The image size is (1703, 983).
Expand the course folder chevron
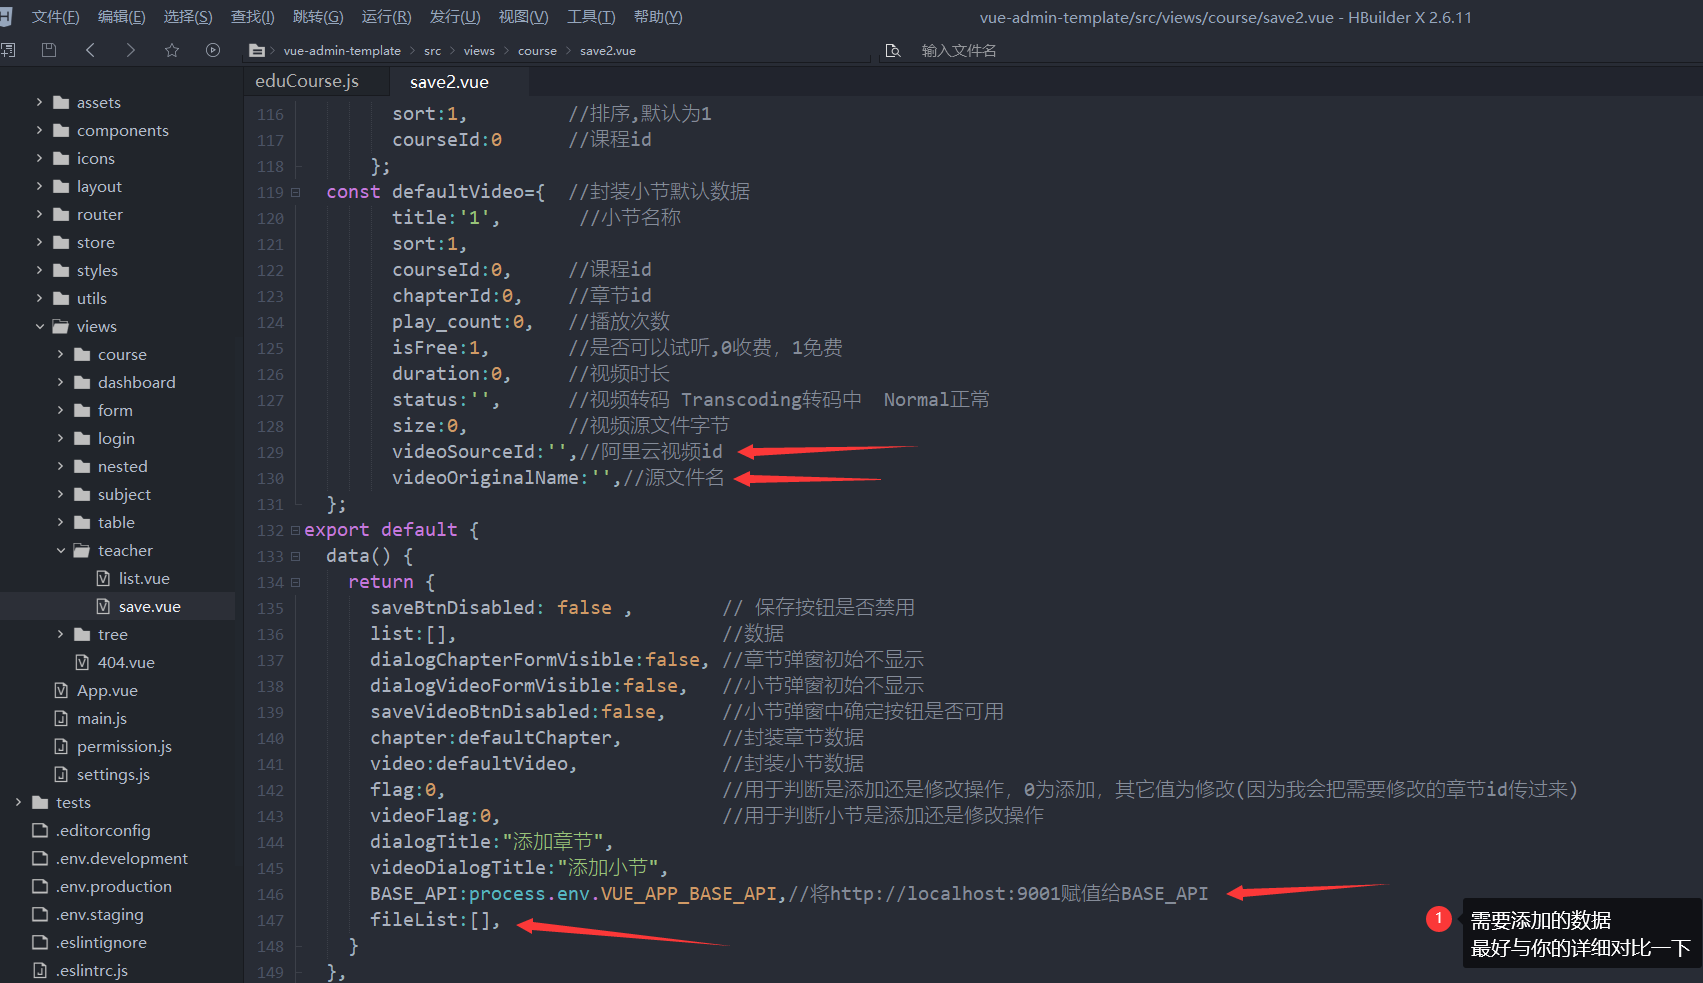coord(60,354)
